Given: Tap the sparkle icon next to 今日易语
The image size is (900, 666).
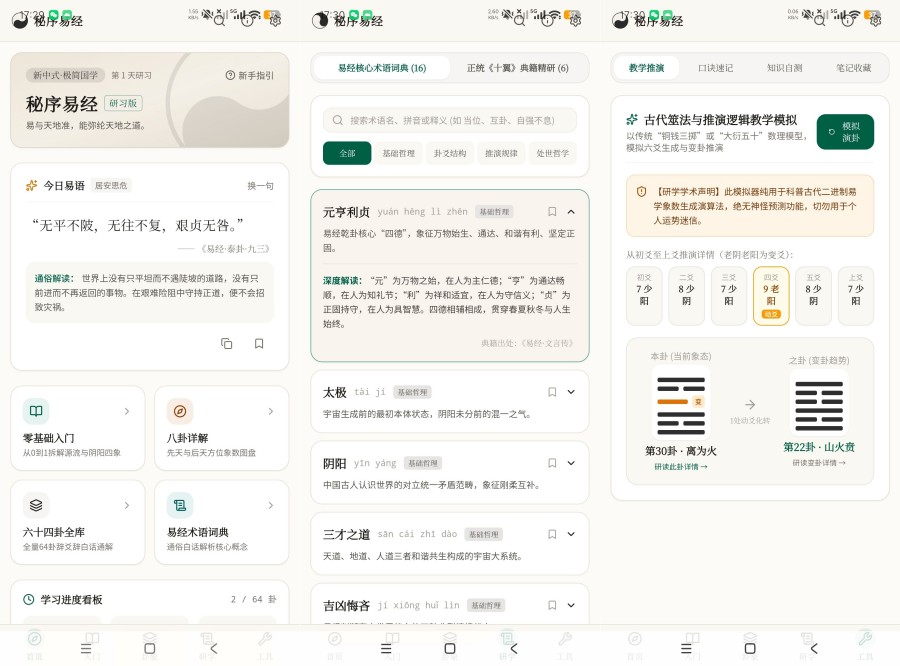Looking at the screenshot, I should tap(32, 185).
